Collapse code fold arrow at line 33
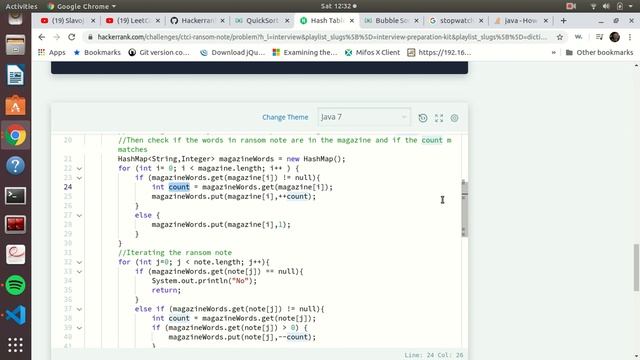The height and width of the screenshot is (360, 640). click(x=79, y=272)
